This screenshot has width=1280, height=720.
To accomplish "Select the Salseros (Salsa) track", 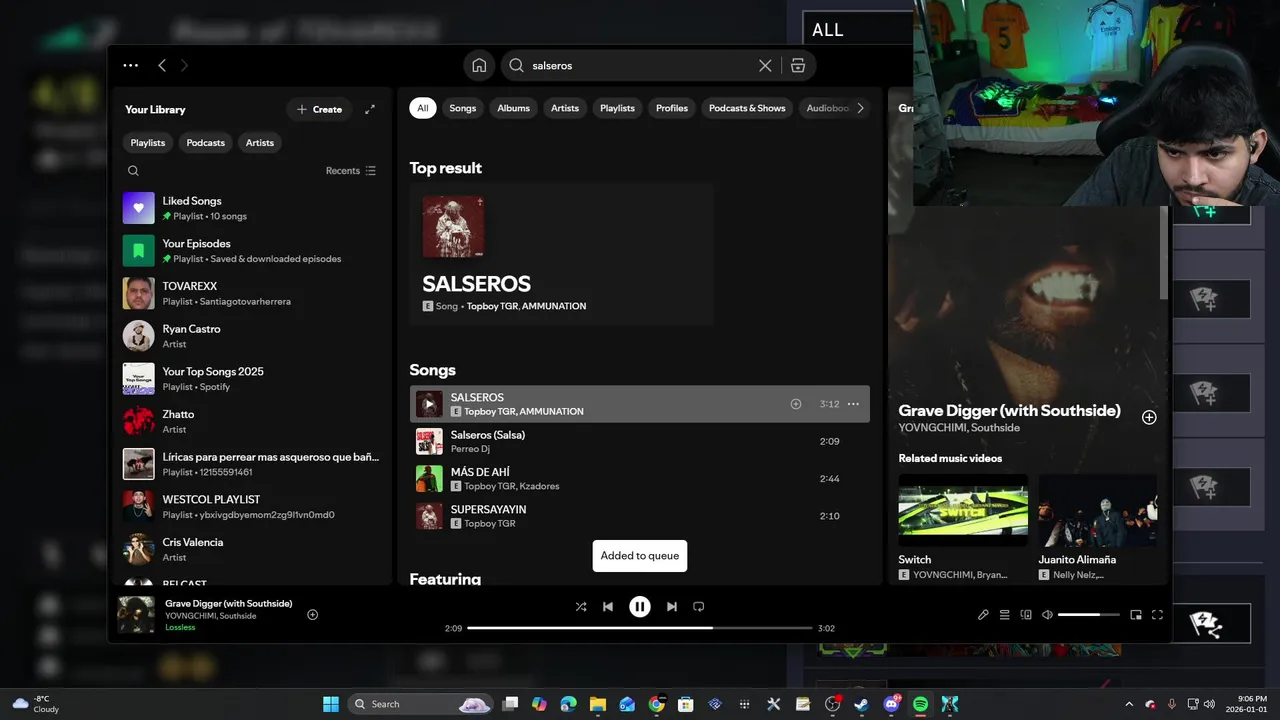I will pos(640,441).
